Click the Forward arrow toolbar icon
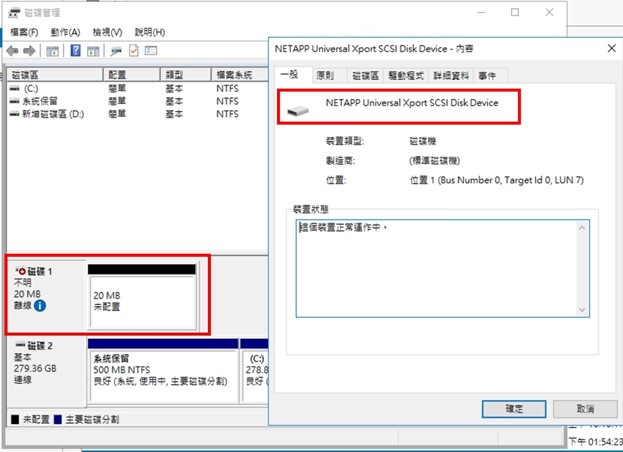Image resolution: width=623 pixels, height=452 pixels. coord(30,50)
